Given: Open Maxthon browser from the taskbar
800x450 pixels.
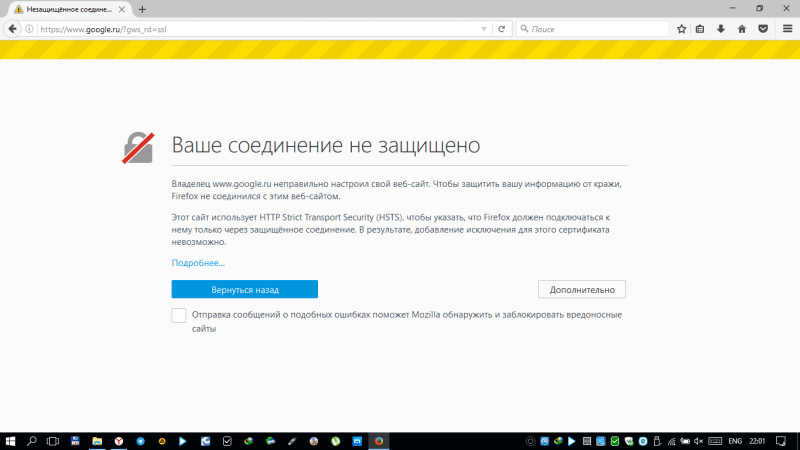Looking at the screenshot, I should 357,441.
